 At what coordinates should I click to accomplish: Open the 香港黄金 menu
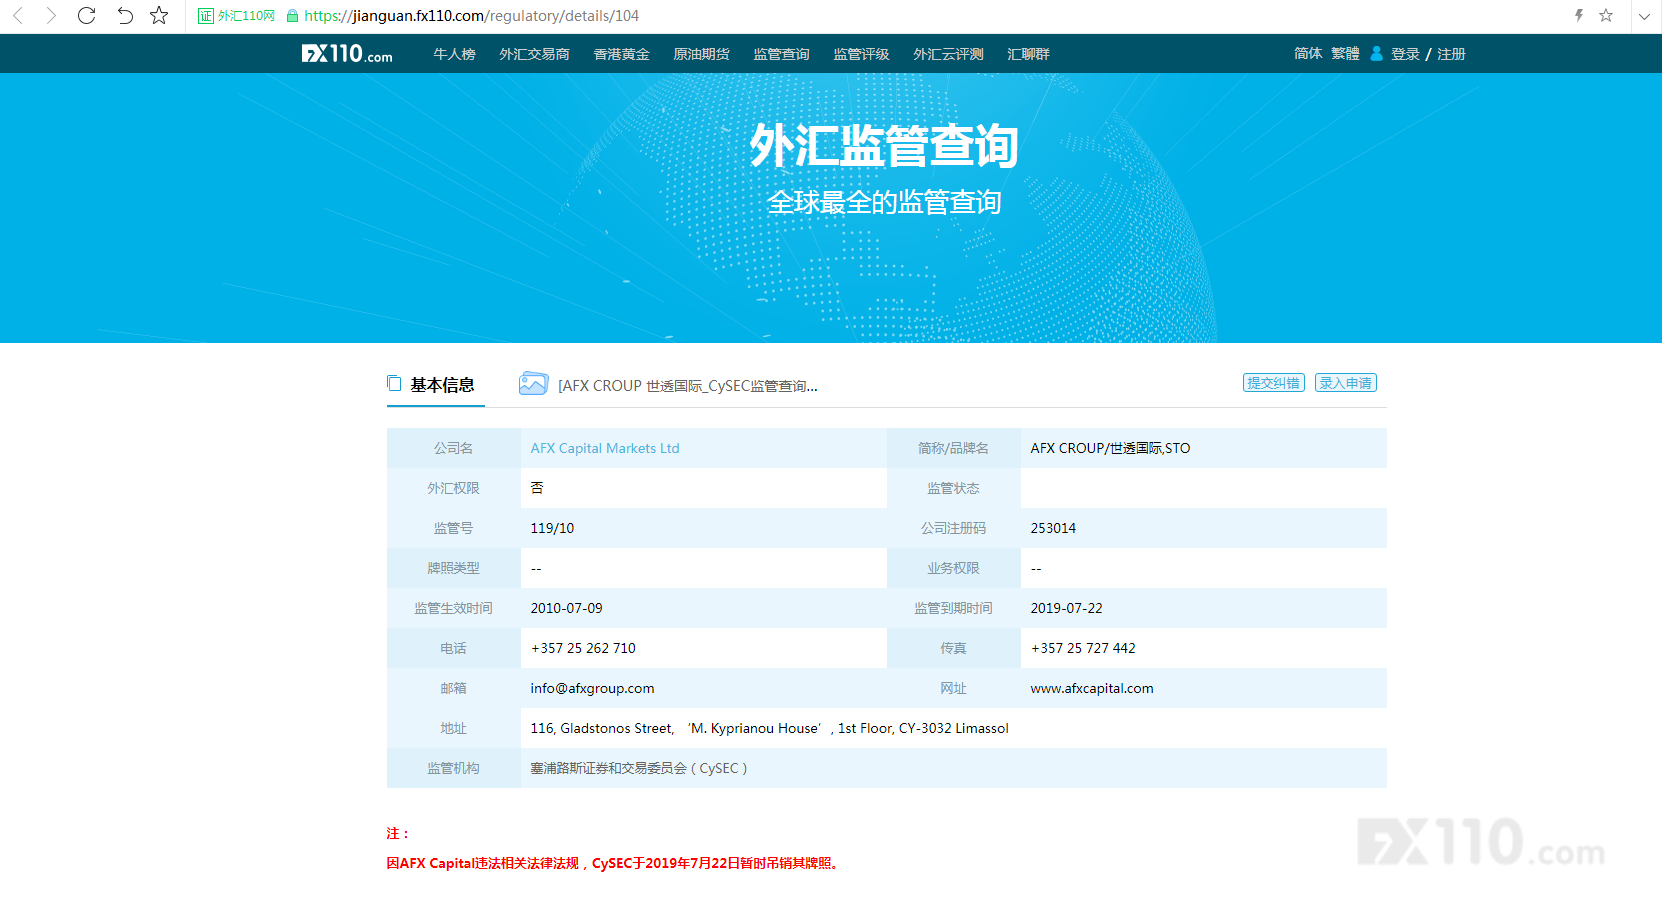[621, 54]
